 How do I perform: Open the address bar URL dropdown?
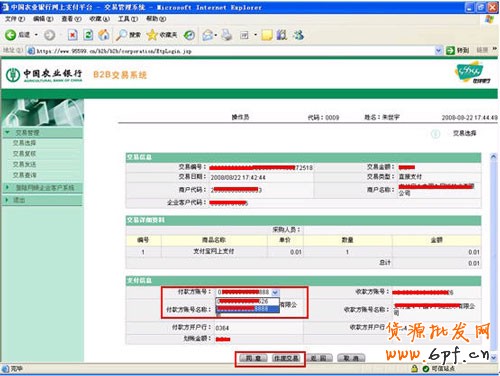(438, 51)
